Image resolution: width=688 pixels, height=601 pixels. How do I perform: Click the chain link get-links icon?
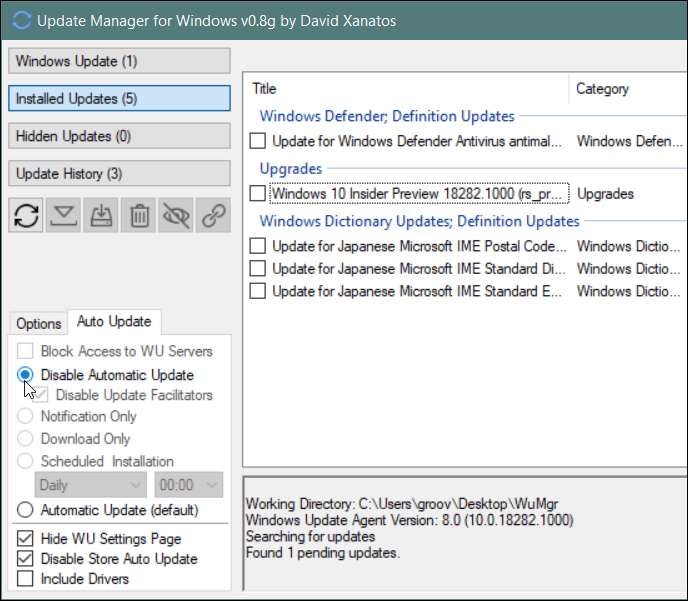click(x=214, y=215)
